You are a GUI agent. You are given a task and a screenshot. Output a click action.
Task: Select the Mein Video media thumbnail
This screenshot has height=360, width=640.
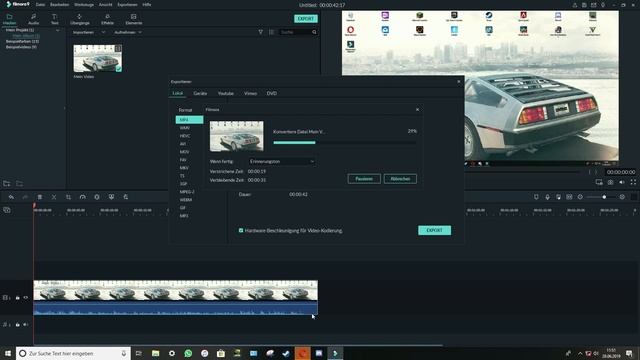tap(98, 58)
